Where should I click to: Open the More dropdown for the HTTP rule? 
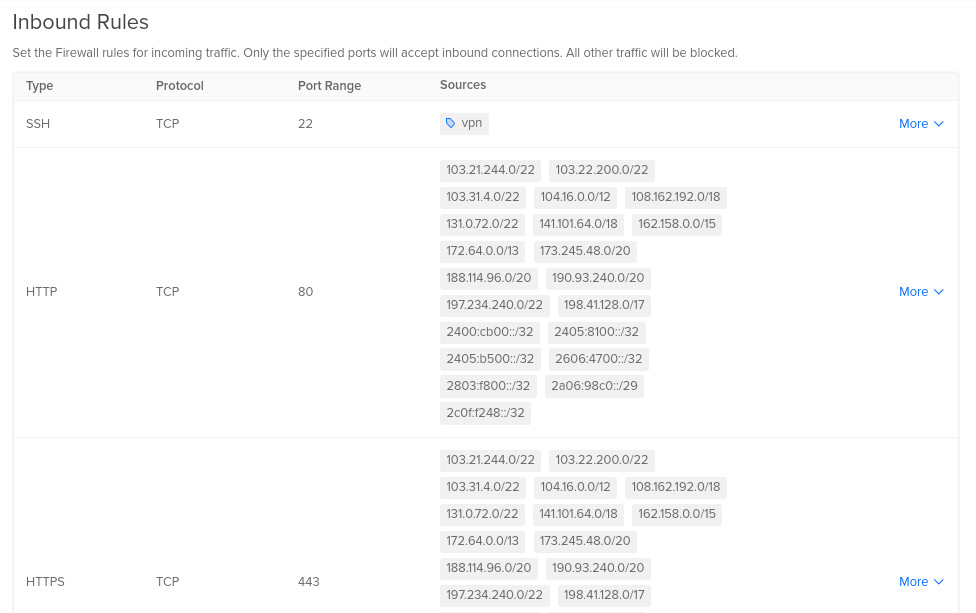tap(921, 292)
